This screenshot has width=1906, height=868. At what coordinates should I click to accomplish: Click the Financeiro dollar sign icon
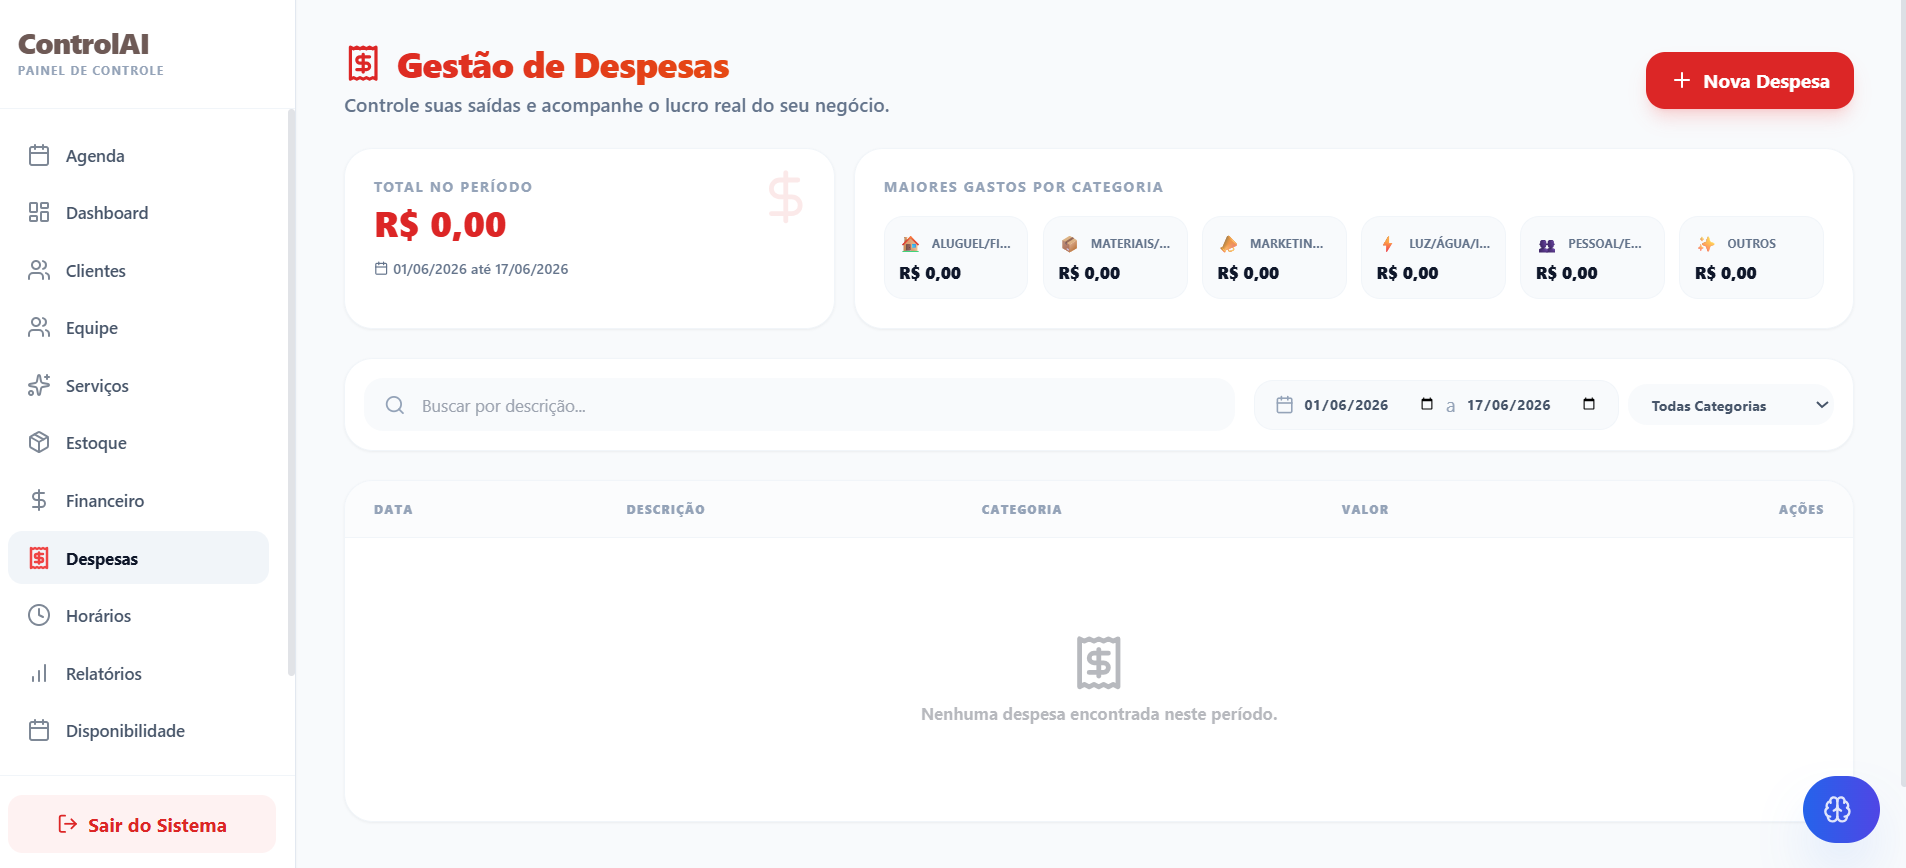click(39, 500)
